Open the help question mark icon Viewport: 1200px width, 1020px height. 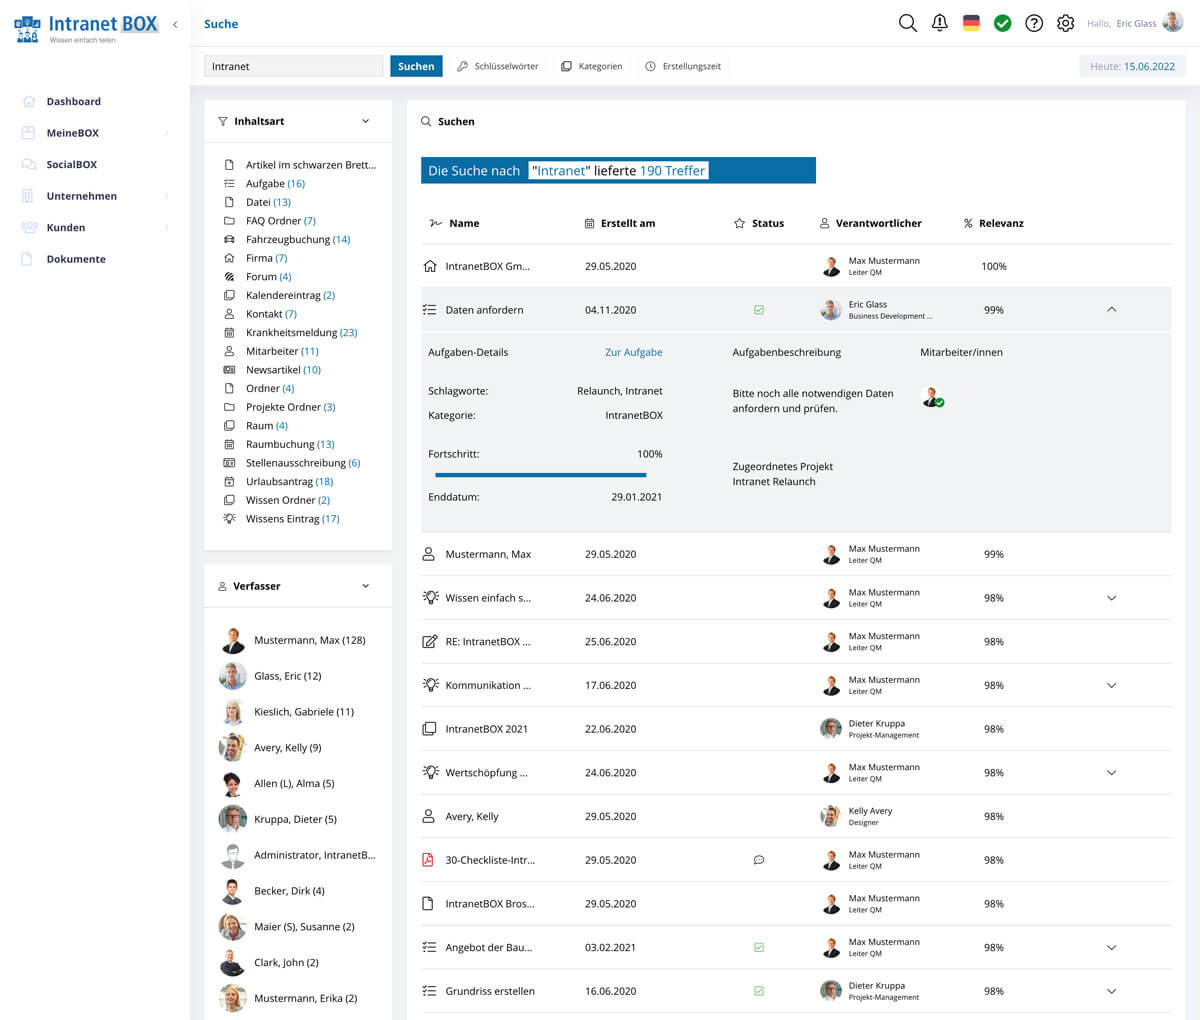[x=1034, y=23]
